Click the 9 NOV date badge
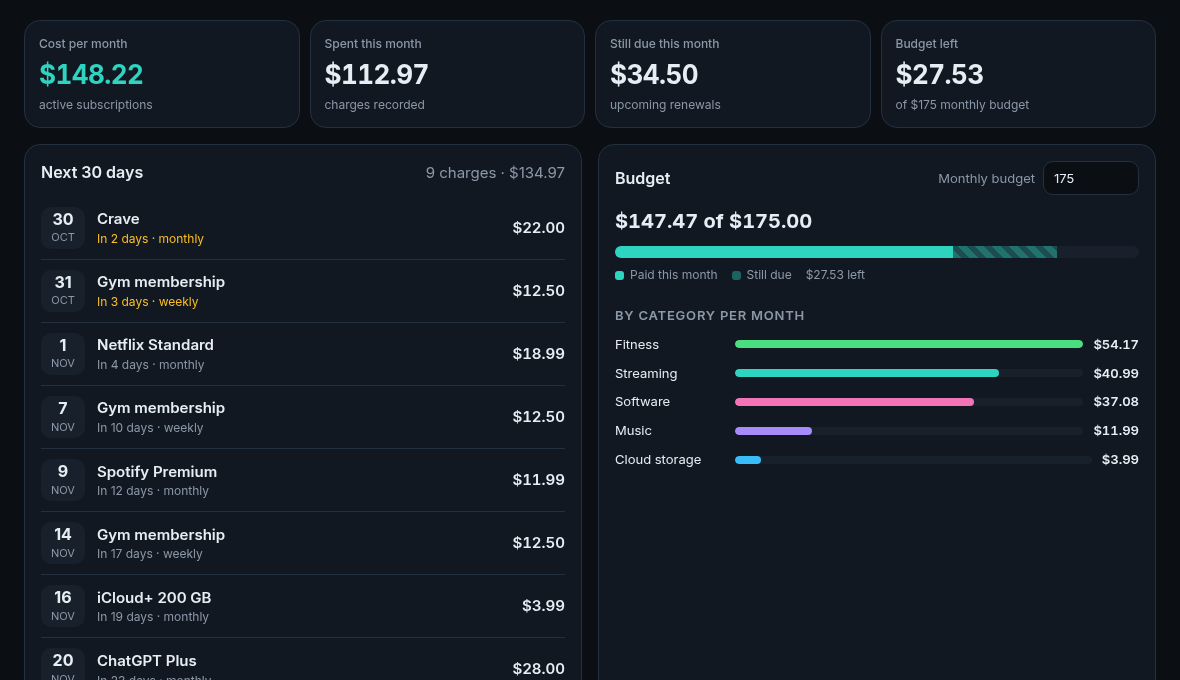This screenshot has height=680, width=1180. (x=62, y=480)
